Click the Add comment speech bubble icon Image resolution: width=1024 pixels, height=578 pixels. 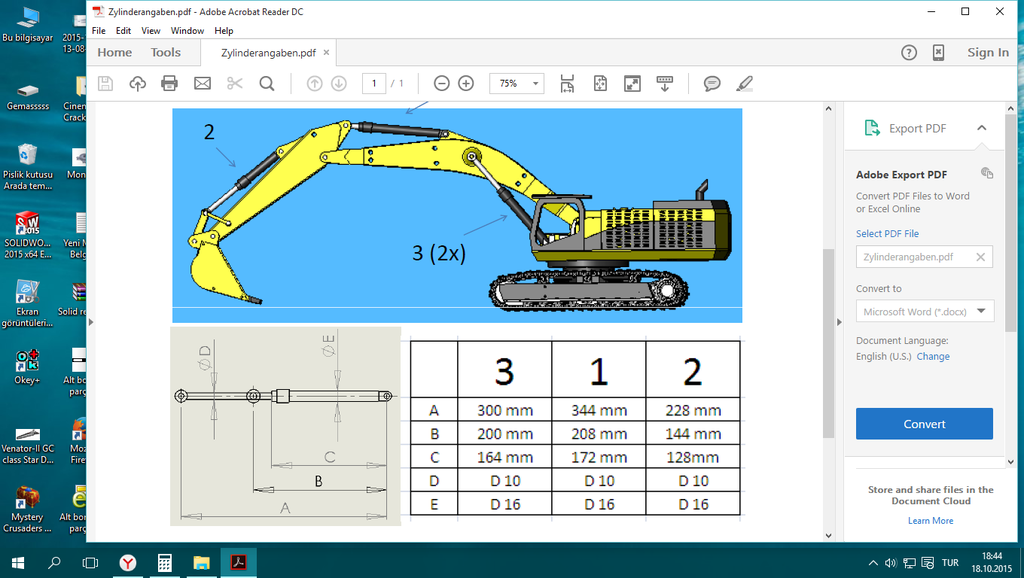712,83
